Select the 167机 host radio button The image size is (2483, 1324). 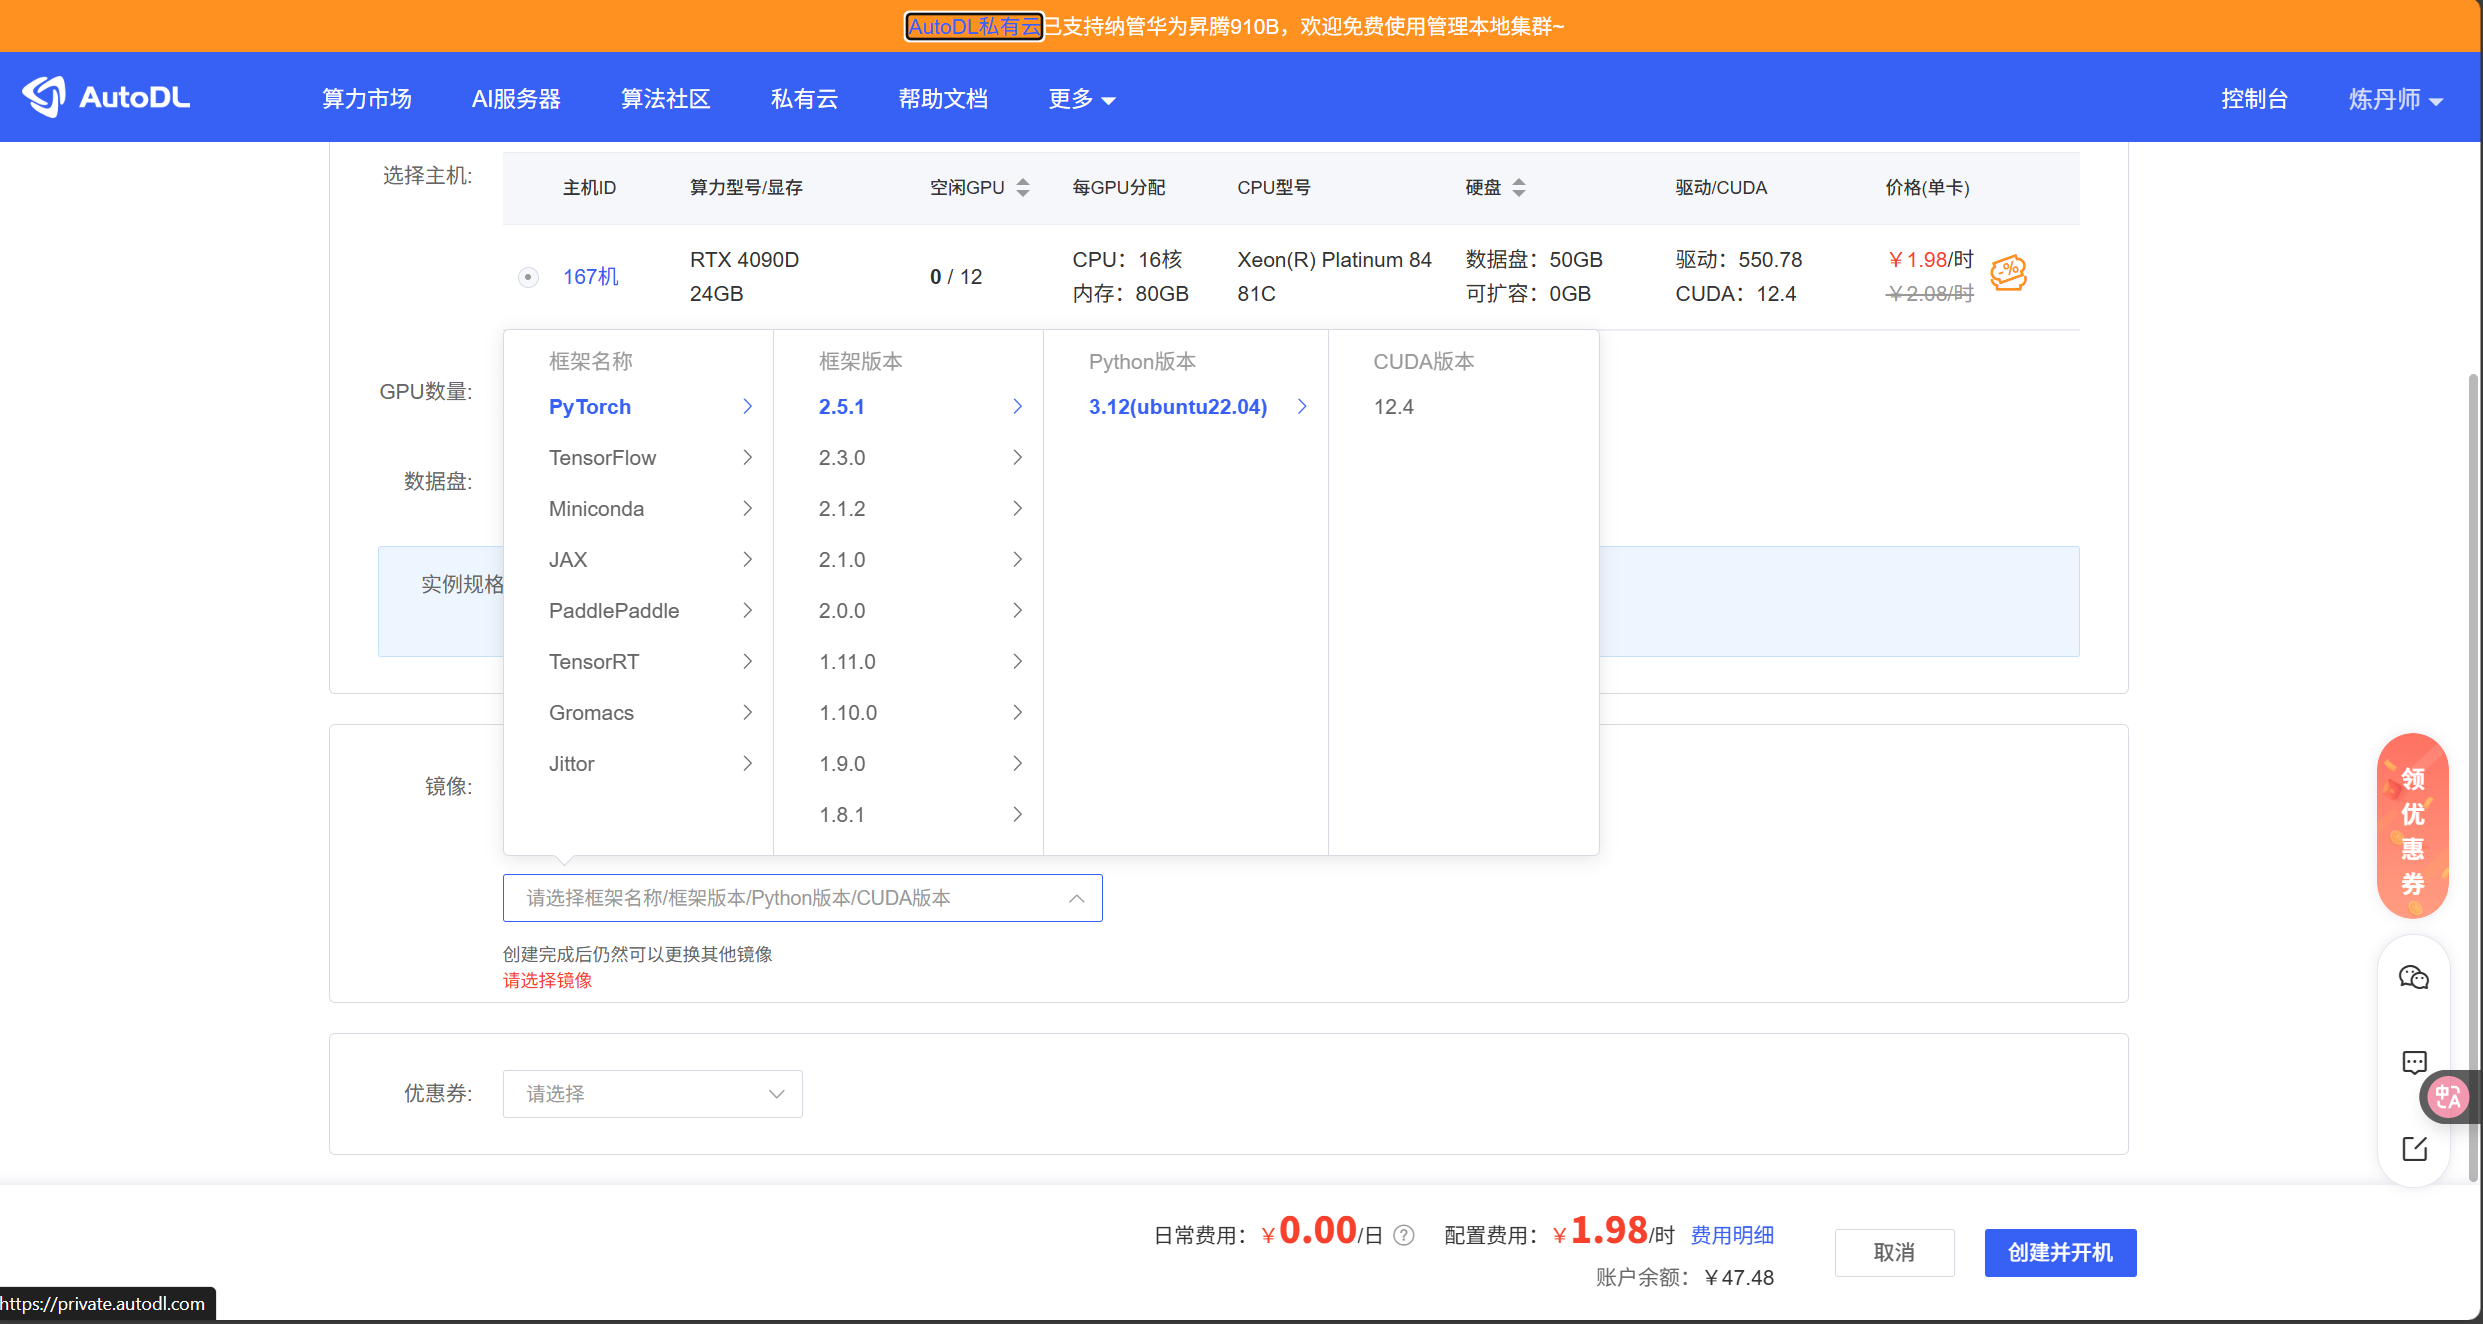point(528,277)
